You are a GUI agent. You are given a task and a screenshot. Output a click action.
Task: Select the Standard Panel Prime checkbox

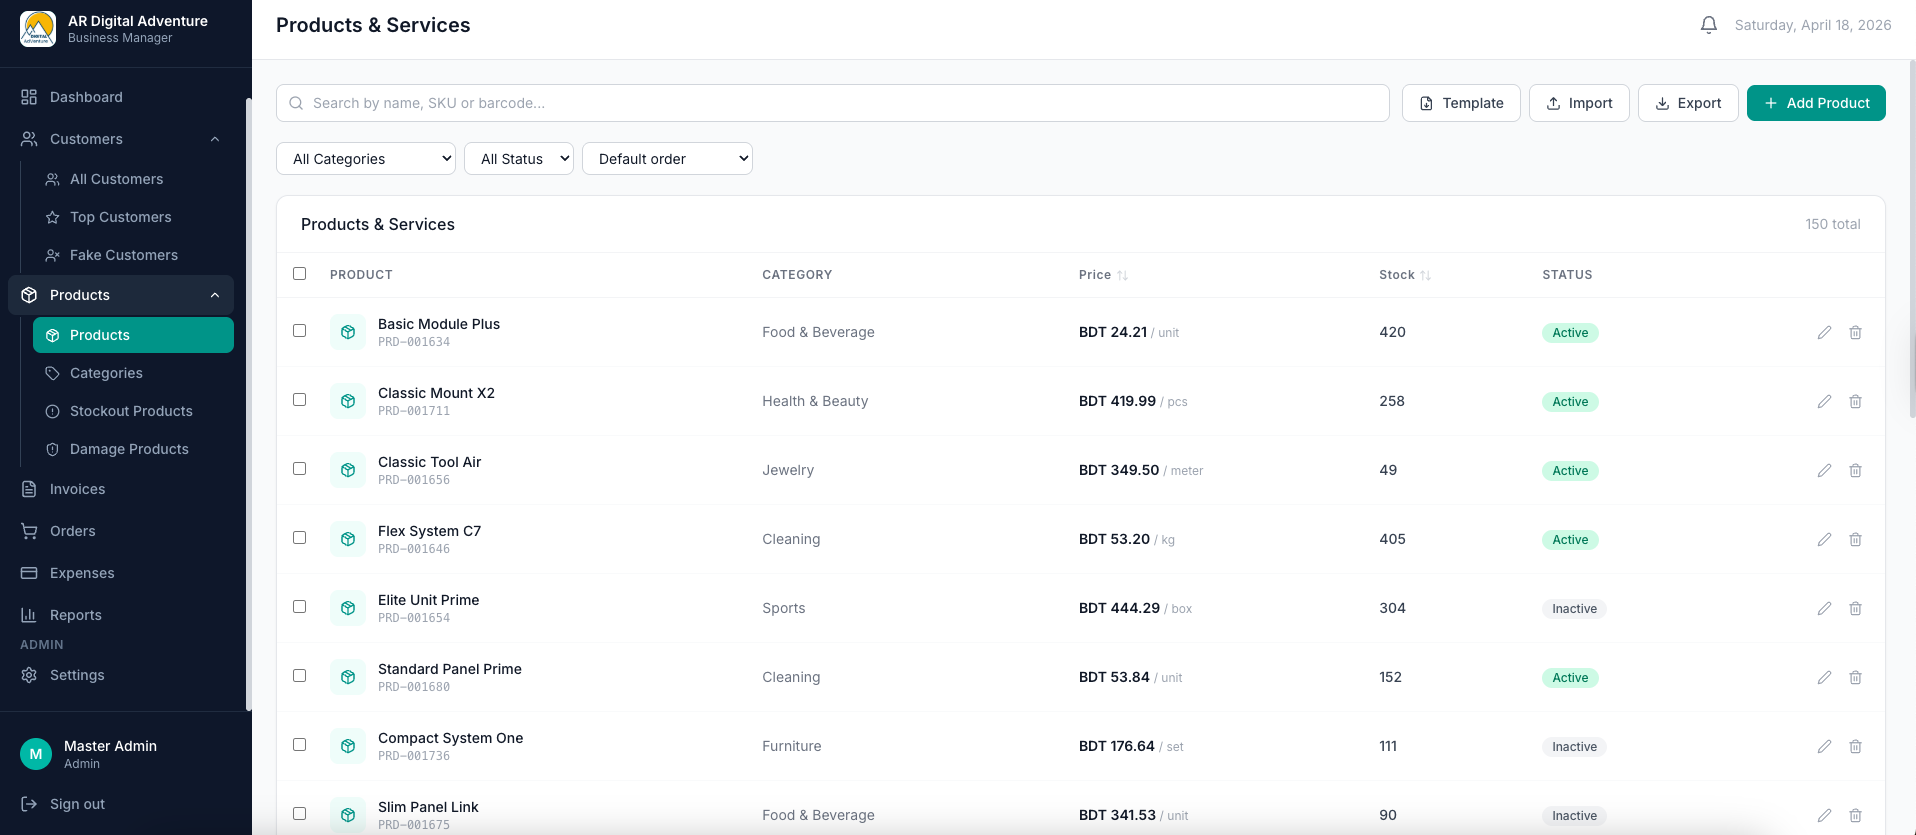point(299,675)
